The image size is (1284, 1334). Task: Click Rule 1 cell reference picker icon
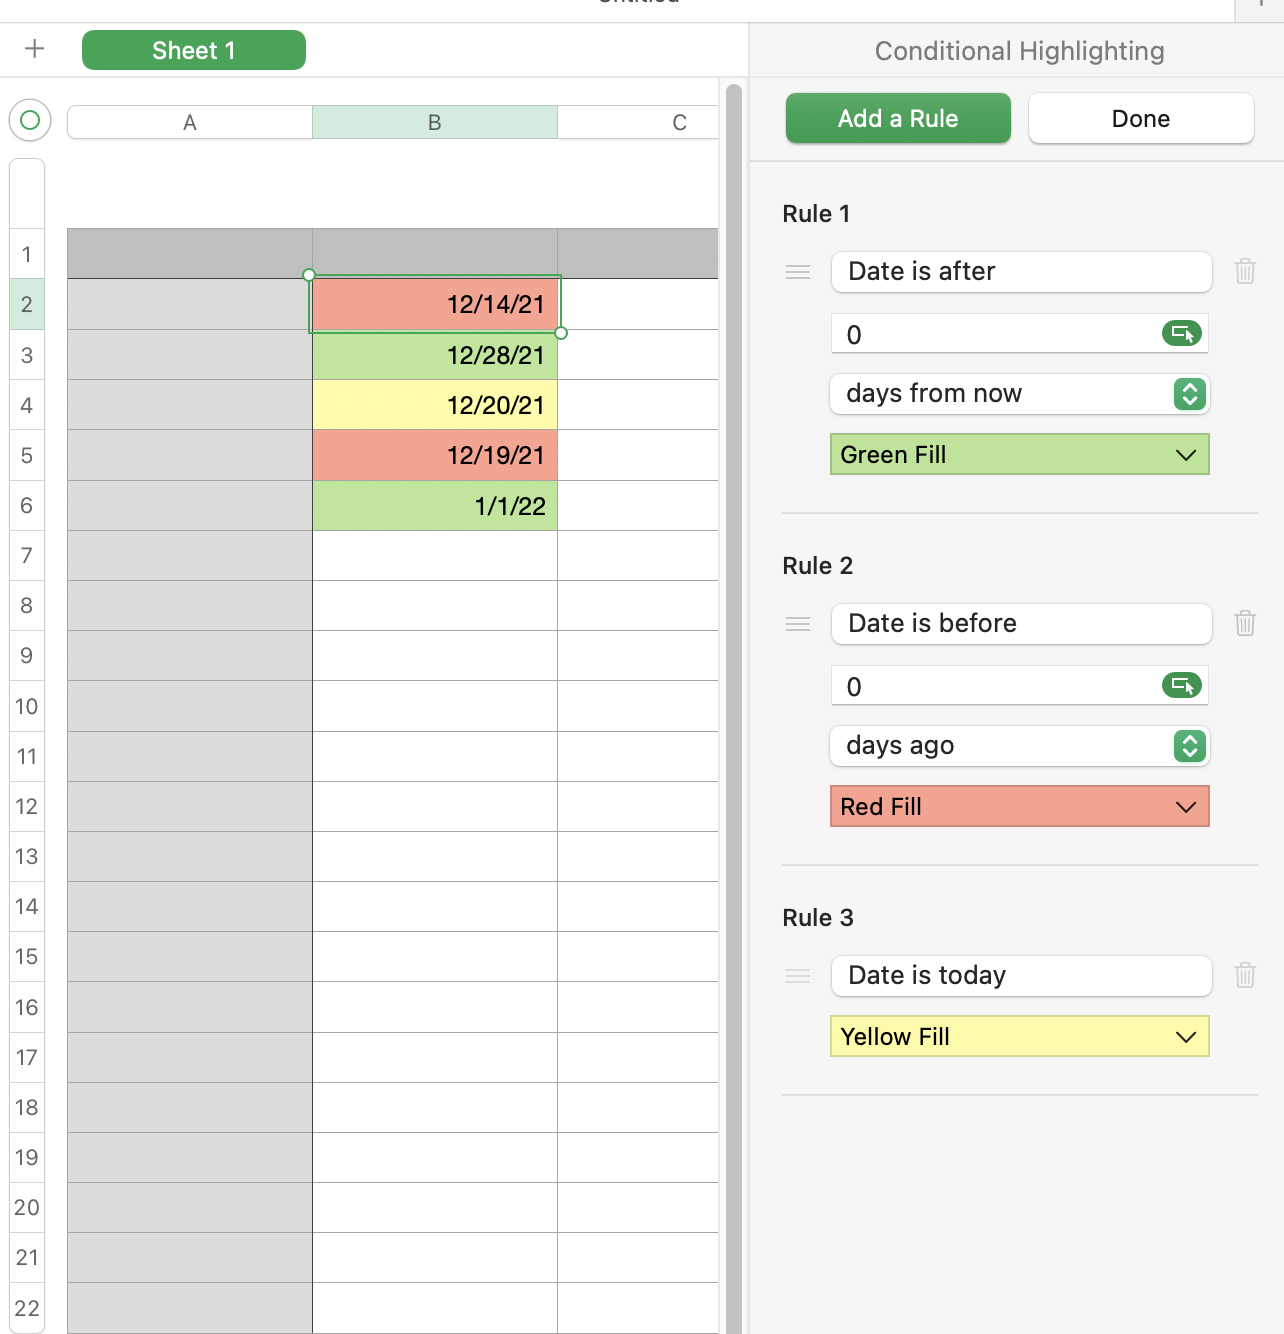[1182, 333]
